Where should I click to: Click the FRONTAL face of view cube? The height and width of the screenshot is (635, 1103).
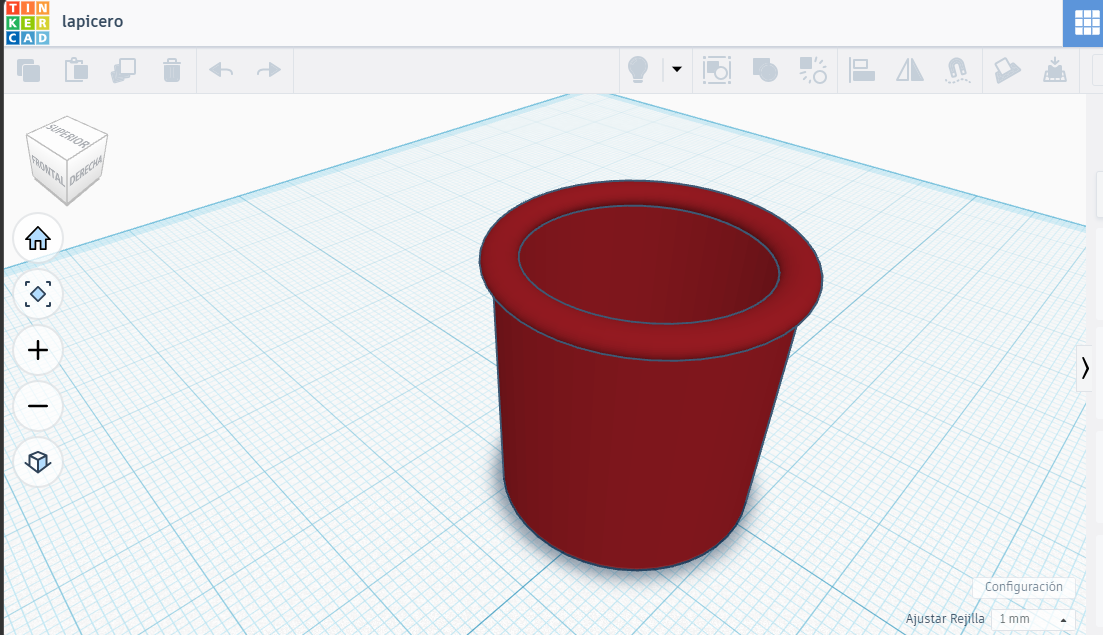[x=48, y=169]
